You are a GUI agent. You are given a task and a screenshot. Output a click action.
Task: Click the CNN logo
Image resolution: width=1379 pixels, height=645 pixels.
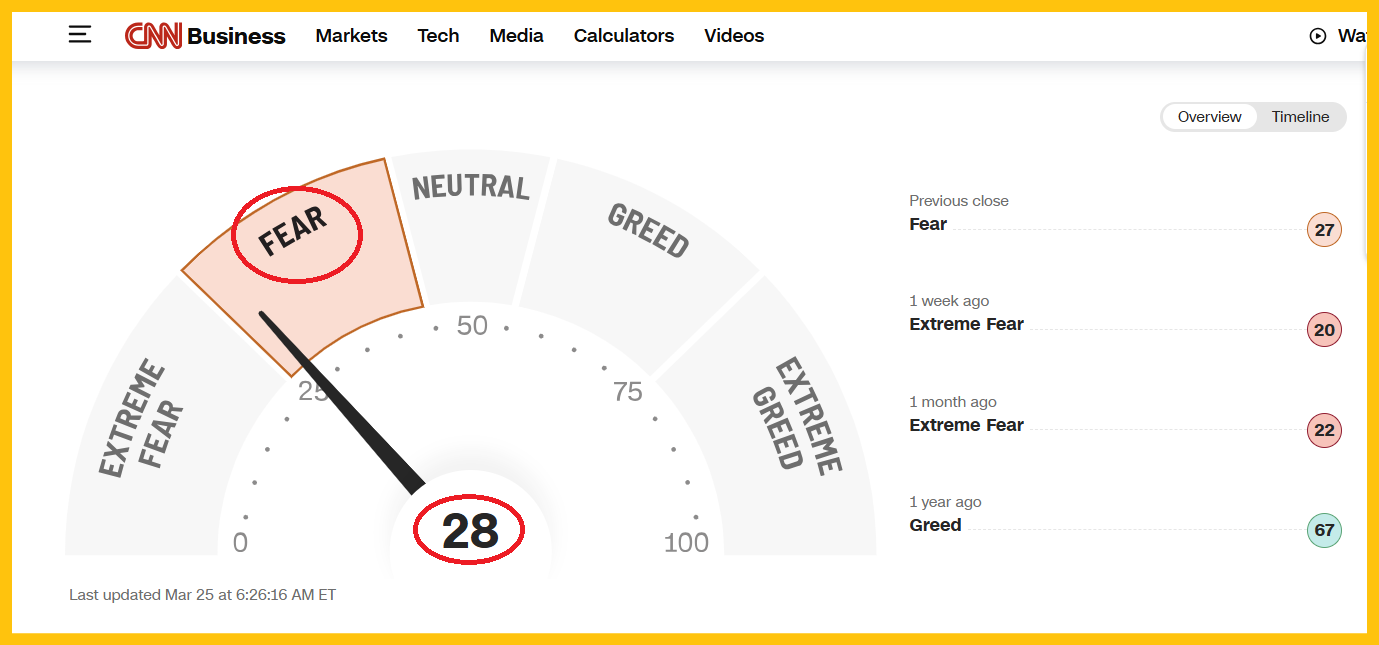tap(153, 36)
